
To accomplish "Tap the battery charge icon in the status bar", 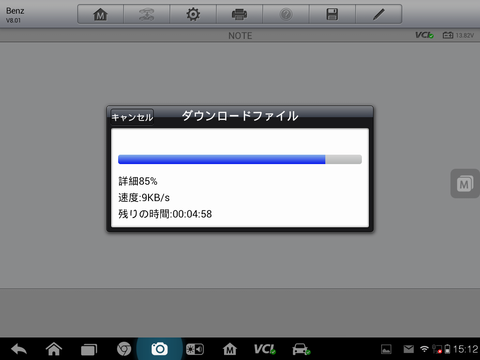I will coord(447,349).
